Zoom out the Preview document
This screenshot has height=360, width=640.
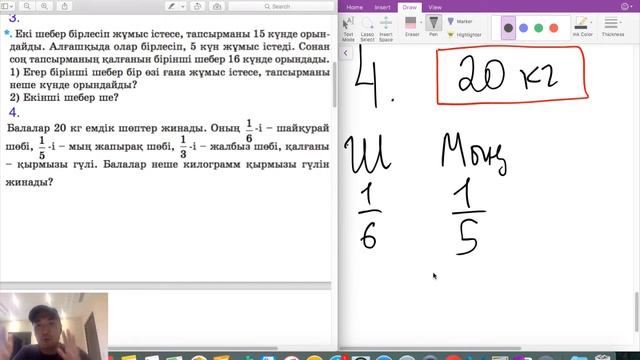click(27, 6)
